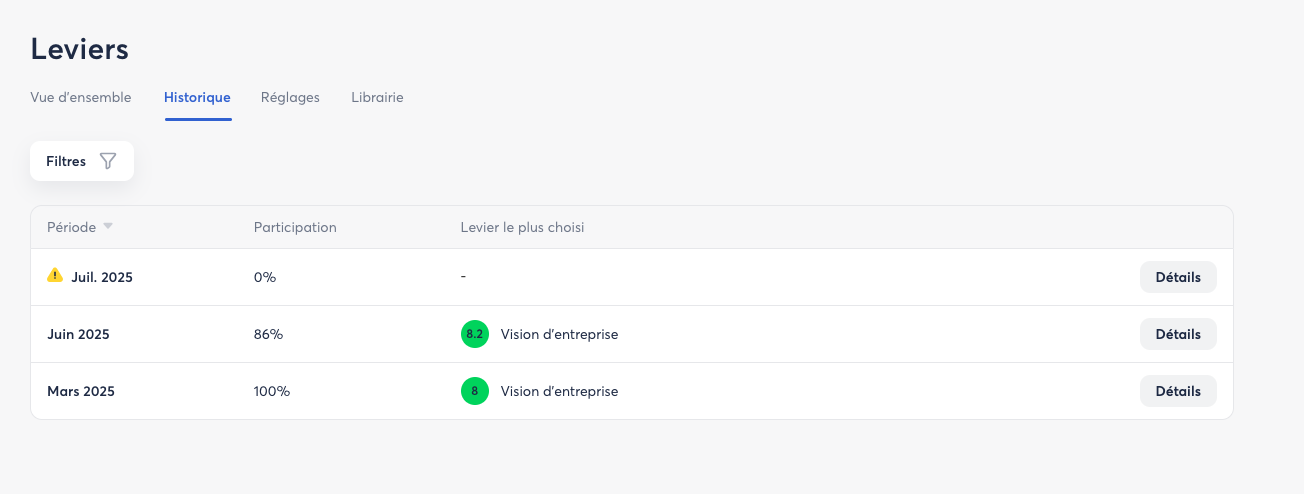
Task: Click the Participation column header
Action: tap(295, 227)
